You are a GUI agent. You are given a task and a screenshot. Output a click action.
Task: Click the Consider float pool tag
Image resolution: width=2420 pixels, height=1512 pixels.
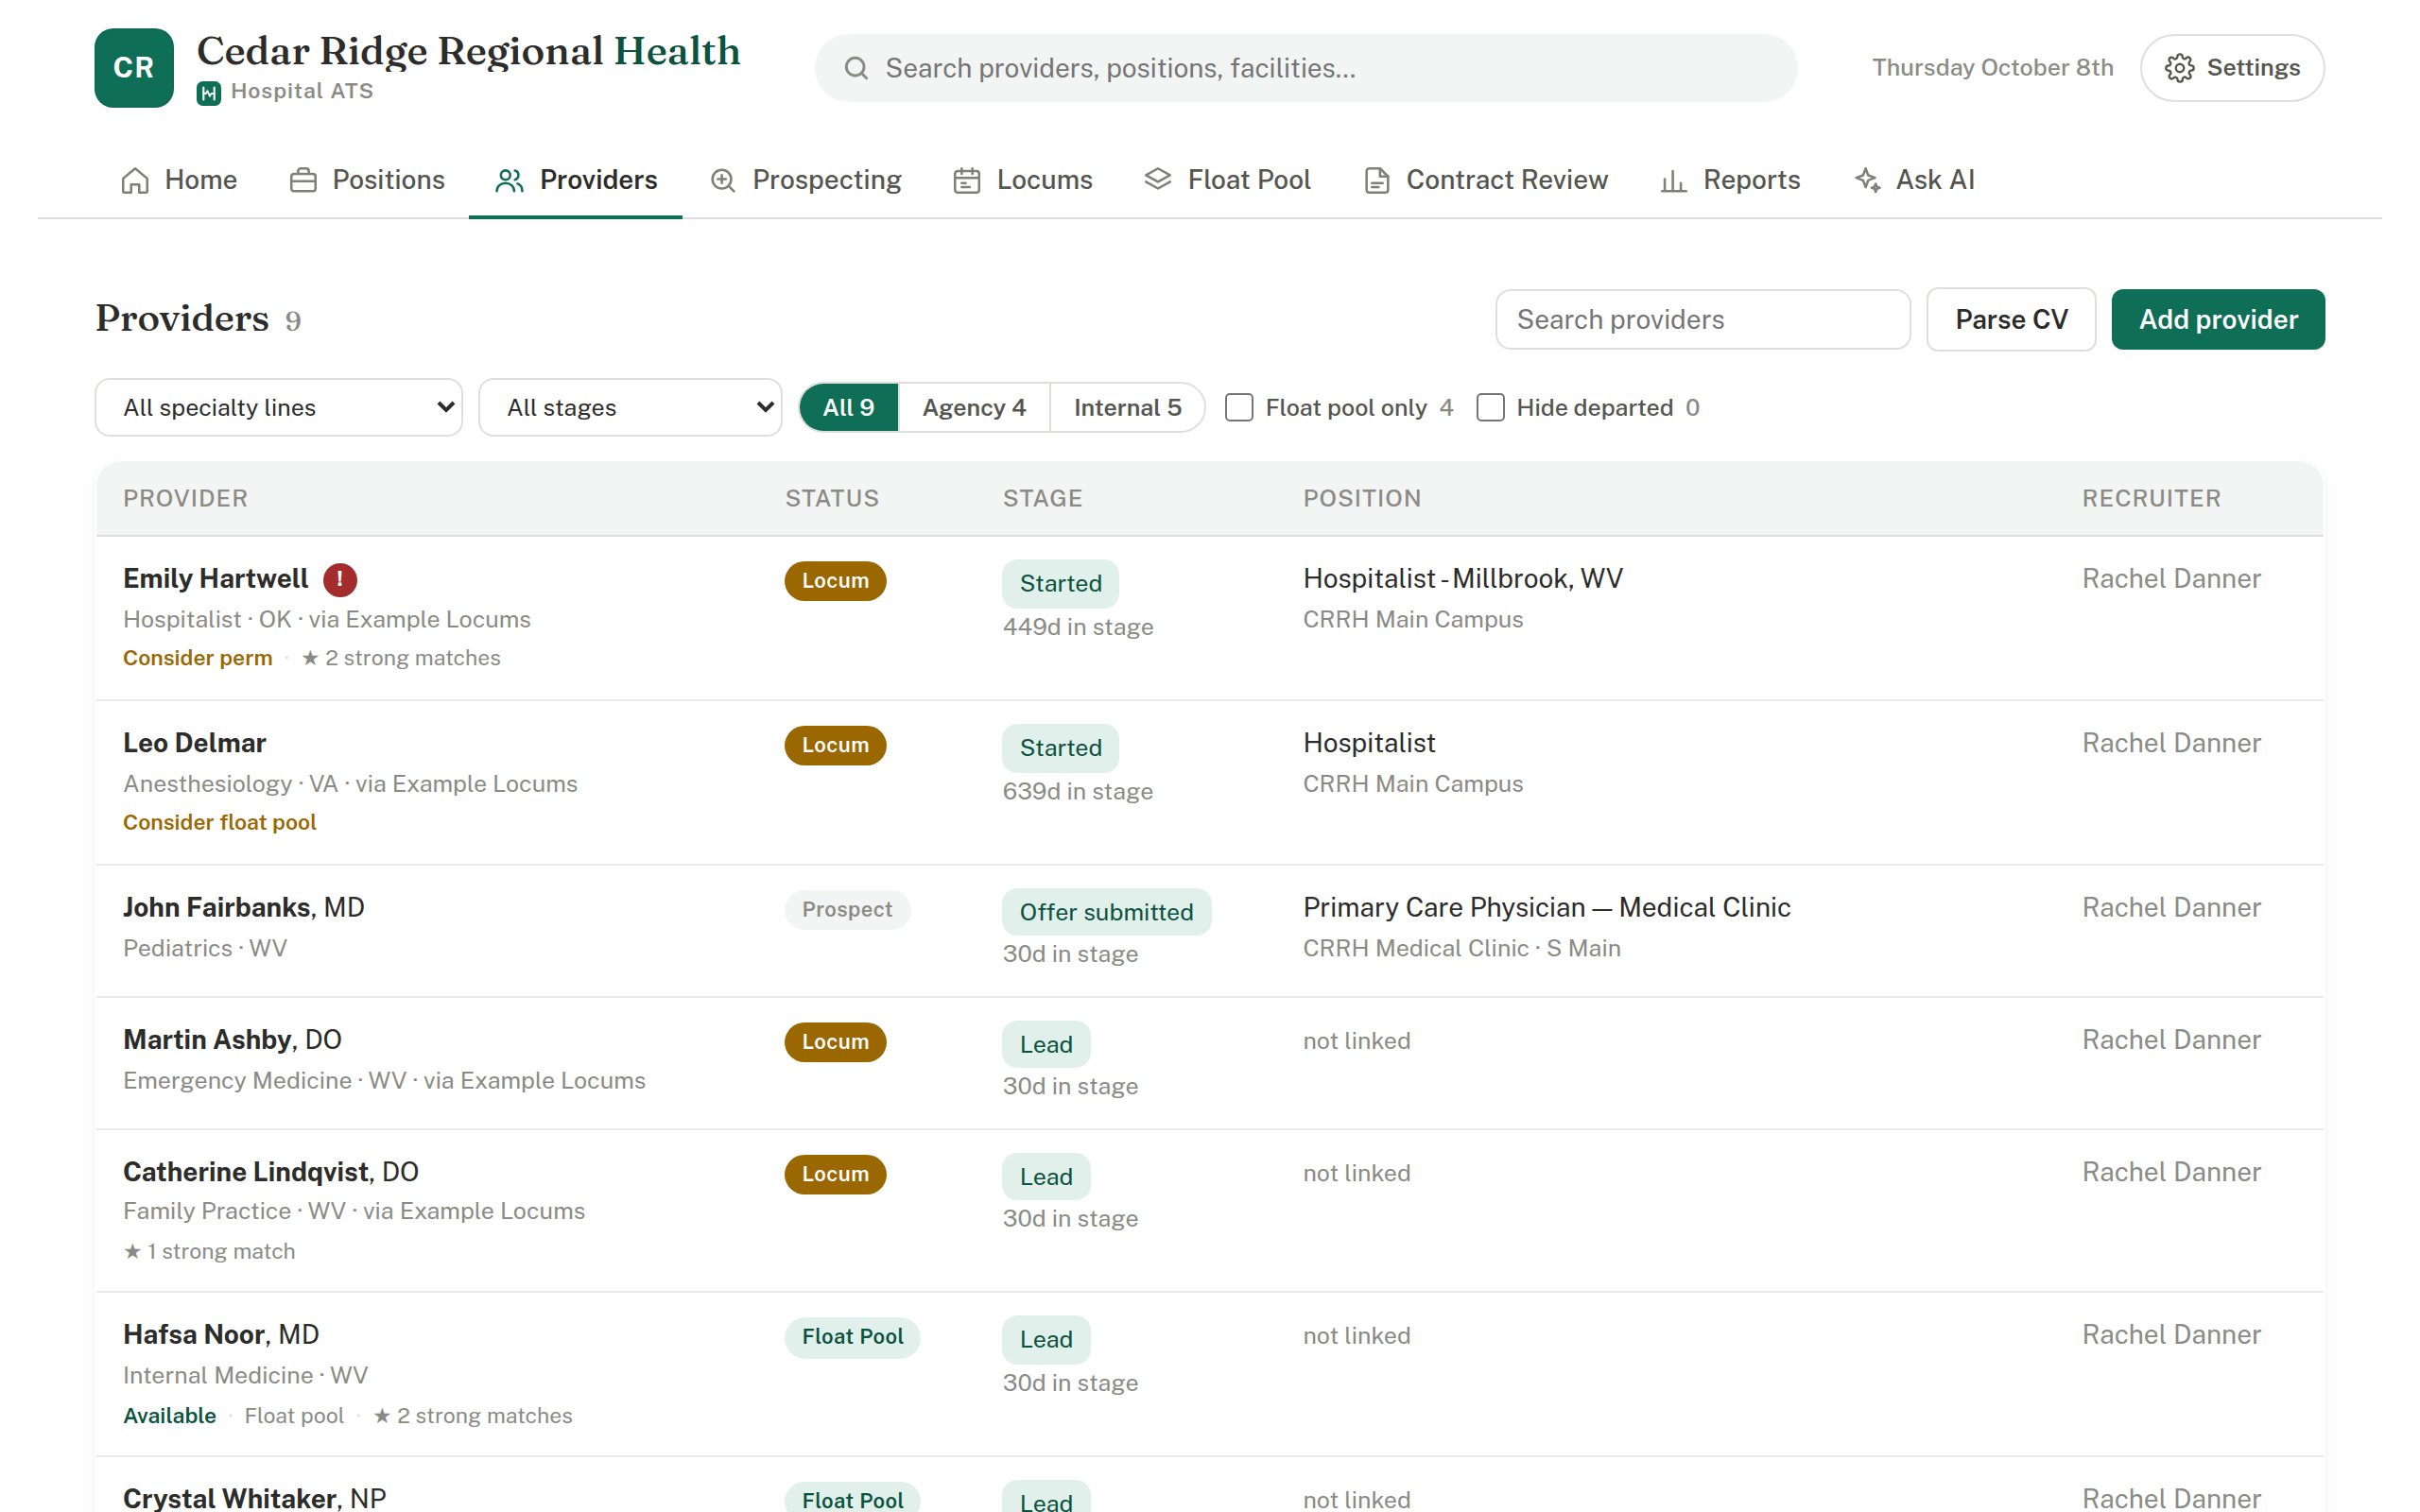tap(219, 822)
